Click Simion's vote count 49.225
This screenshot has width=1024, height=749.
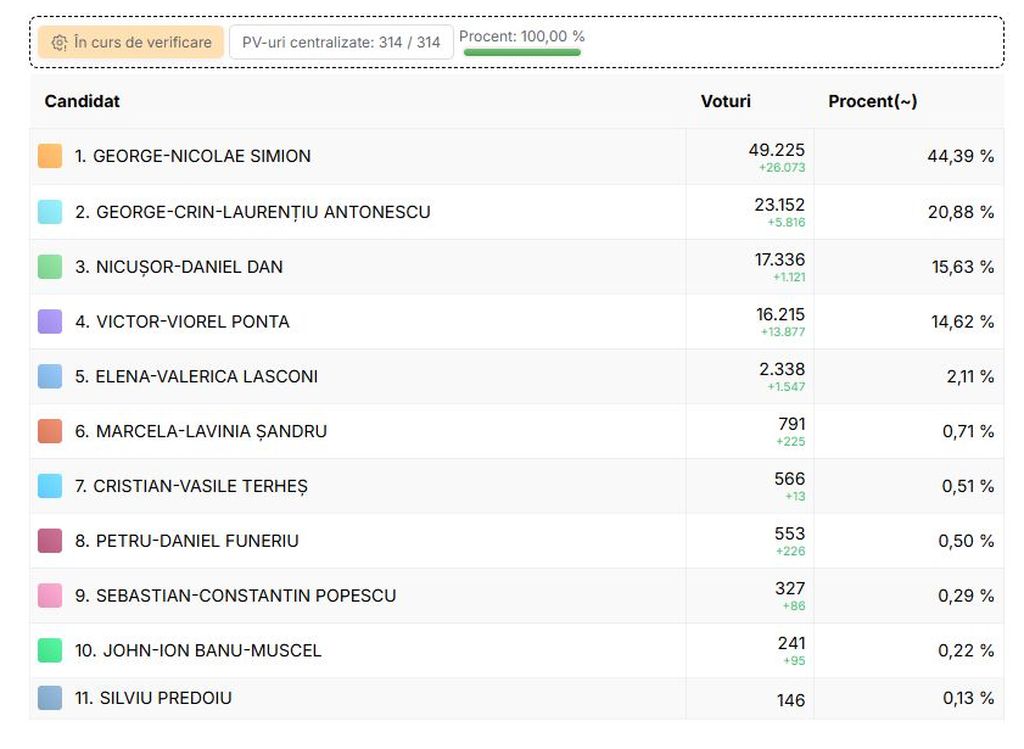click(x=776, y=150)
